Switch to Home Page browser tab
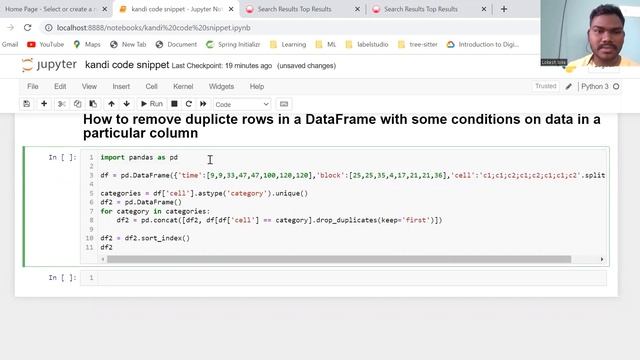Screen dimensions: 640x360 (x=50, y=9)
